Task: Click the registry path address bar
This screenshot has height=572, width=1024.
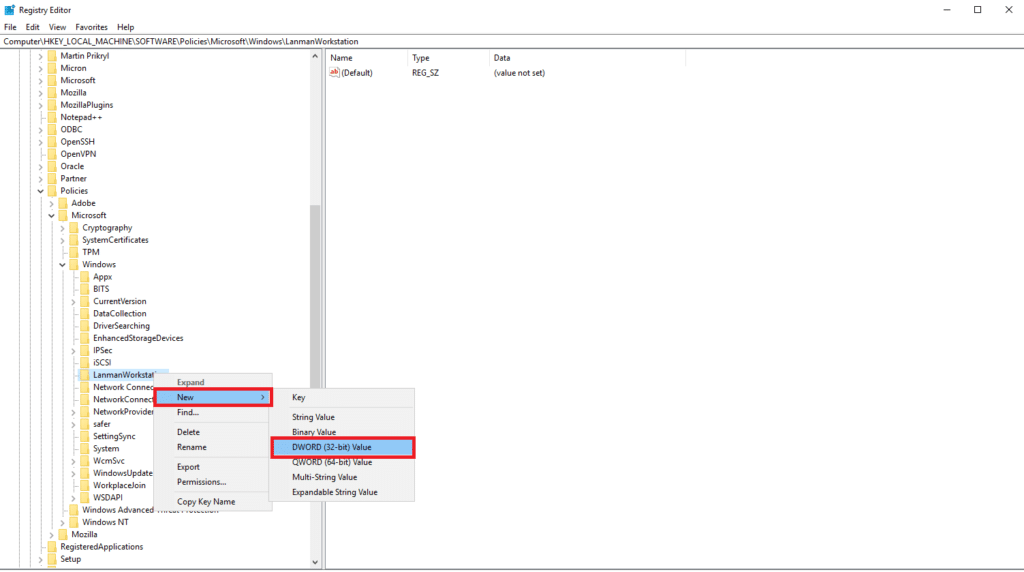Action: pyautogui.click(x=500, y=42)
